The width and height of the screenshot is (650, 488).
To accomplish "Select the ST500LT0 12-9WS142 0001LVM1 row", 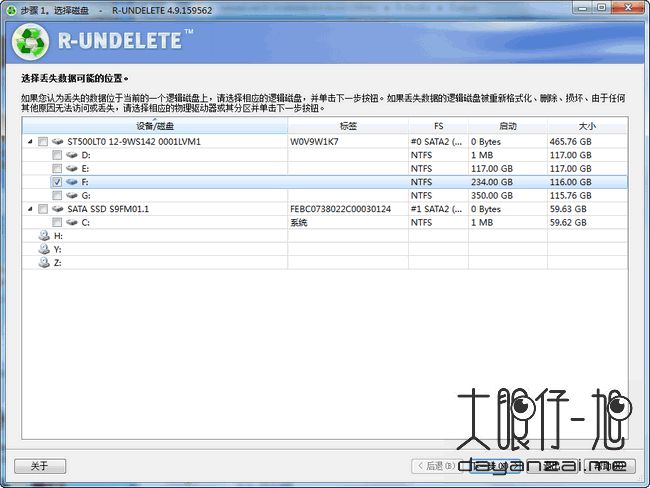I will pyautogui.click(x=325, y=142).
